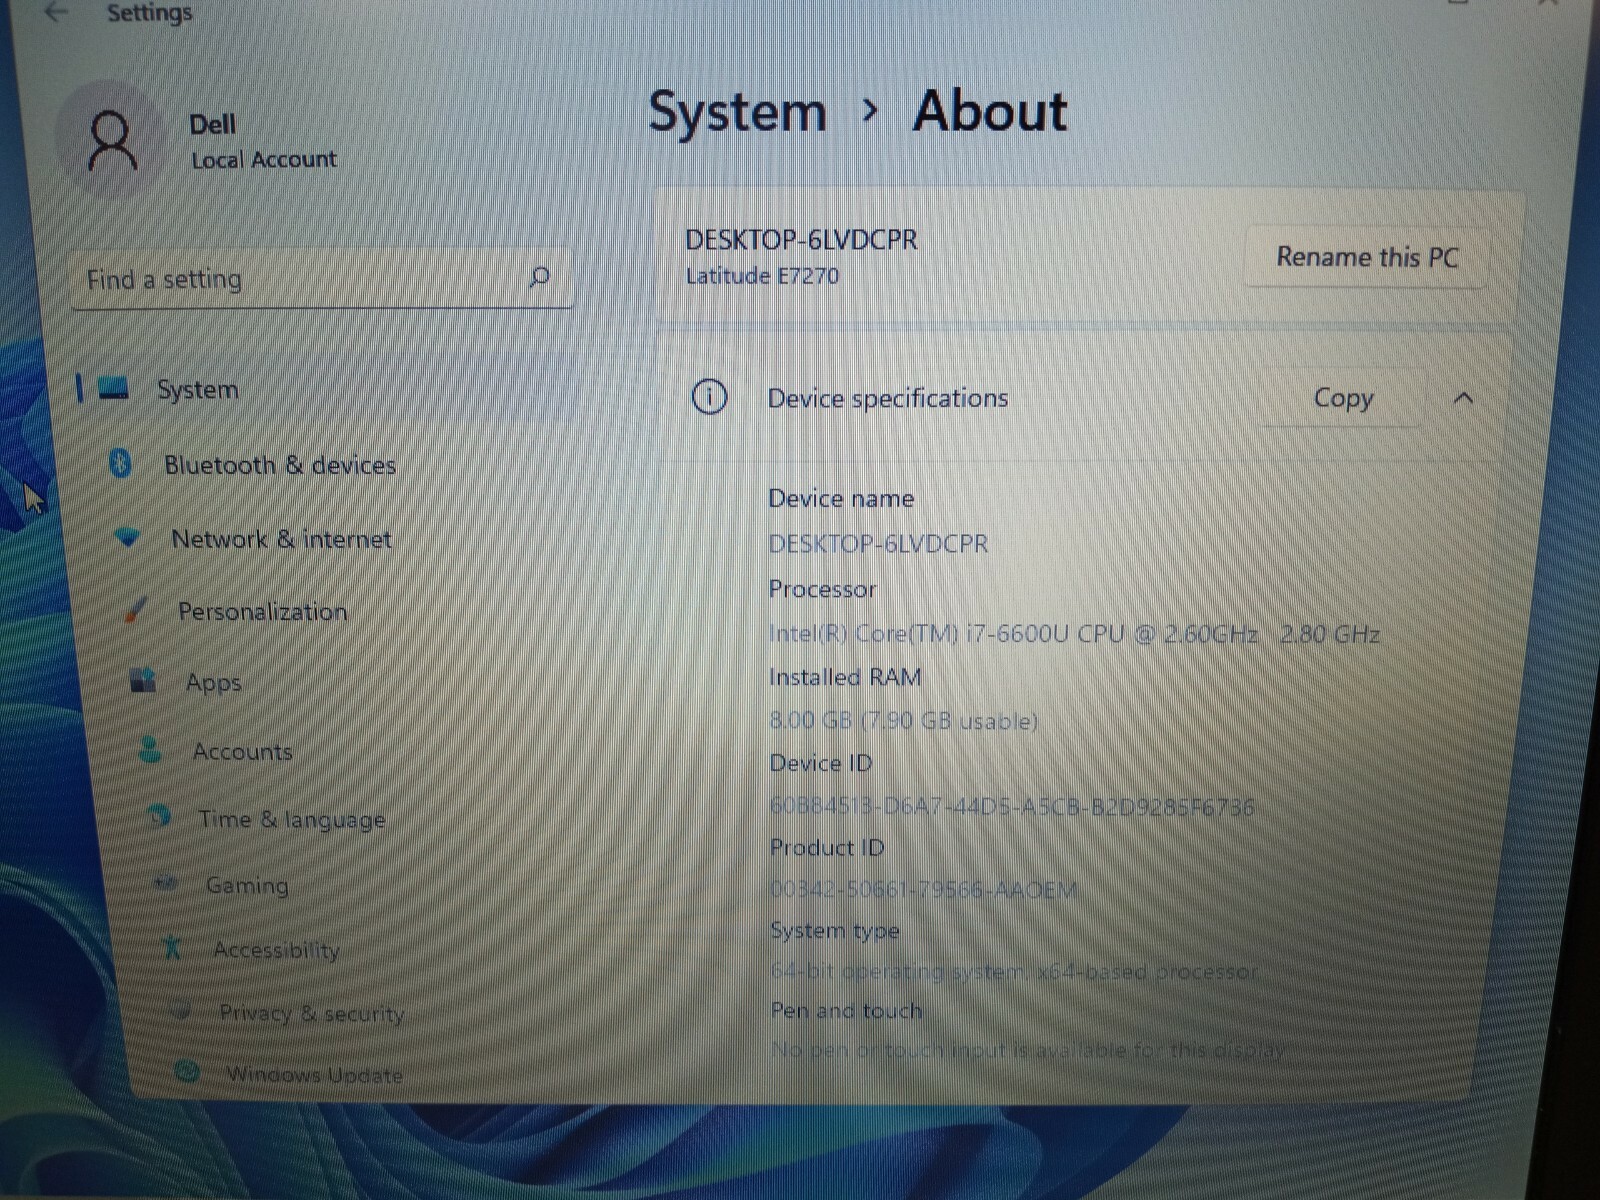1600x1200 pixels.
Task: Click the Rename this PC button
Action: tap(1367, 257)
